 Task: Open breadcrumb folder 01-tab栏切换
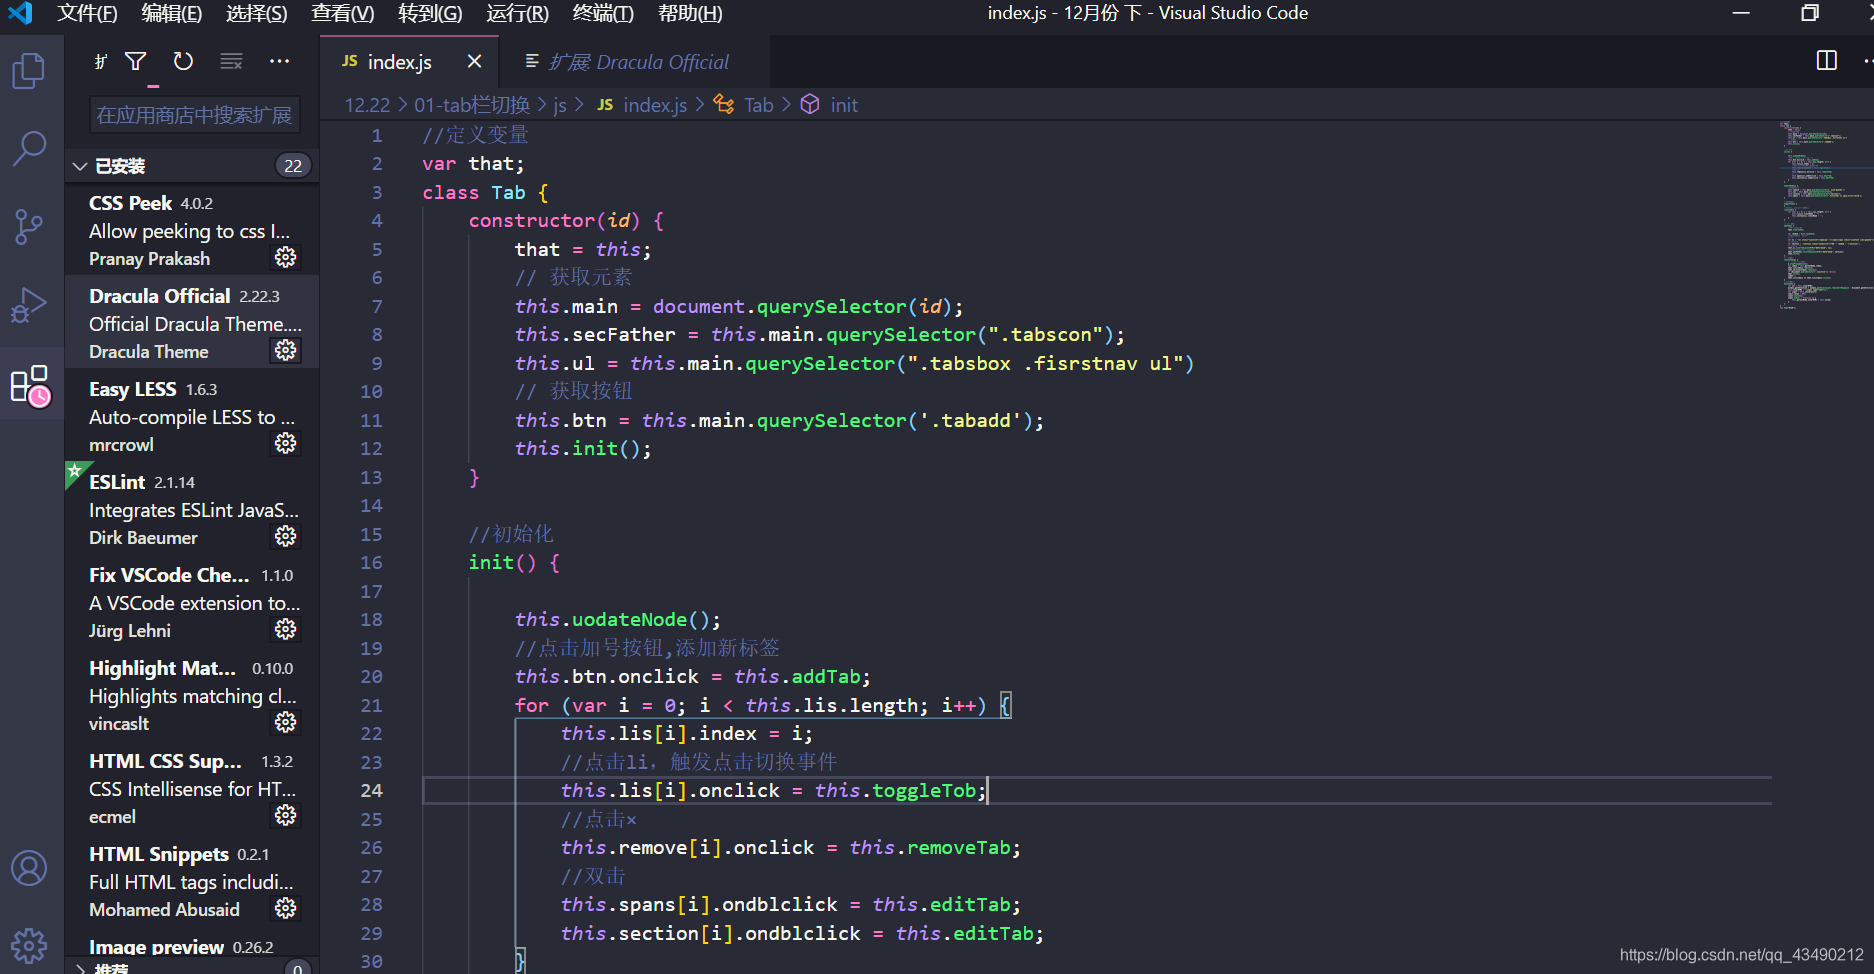(x=472, y=105)
